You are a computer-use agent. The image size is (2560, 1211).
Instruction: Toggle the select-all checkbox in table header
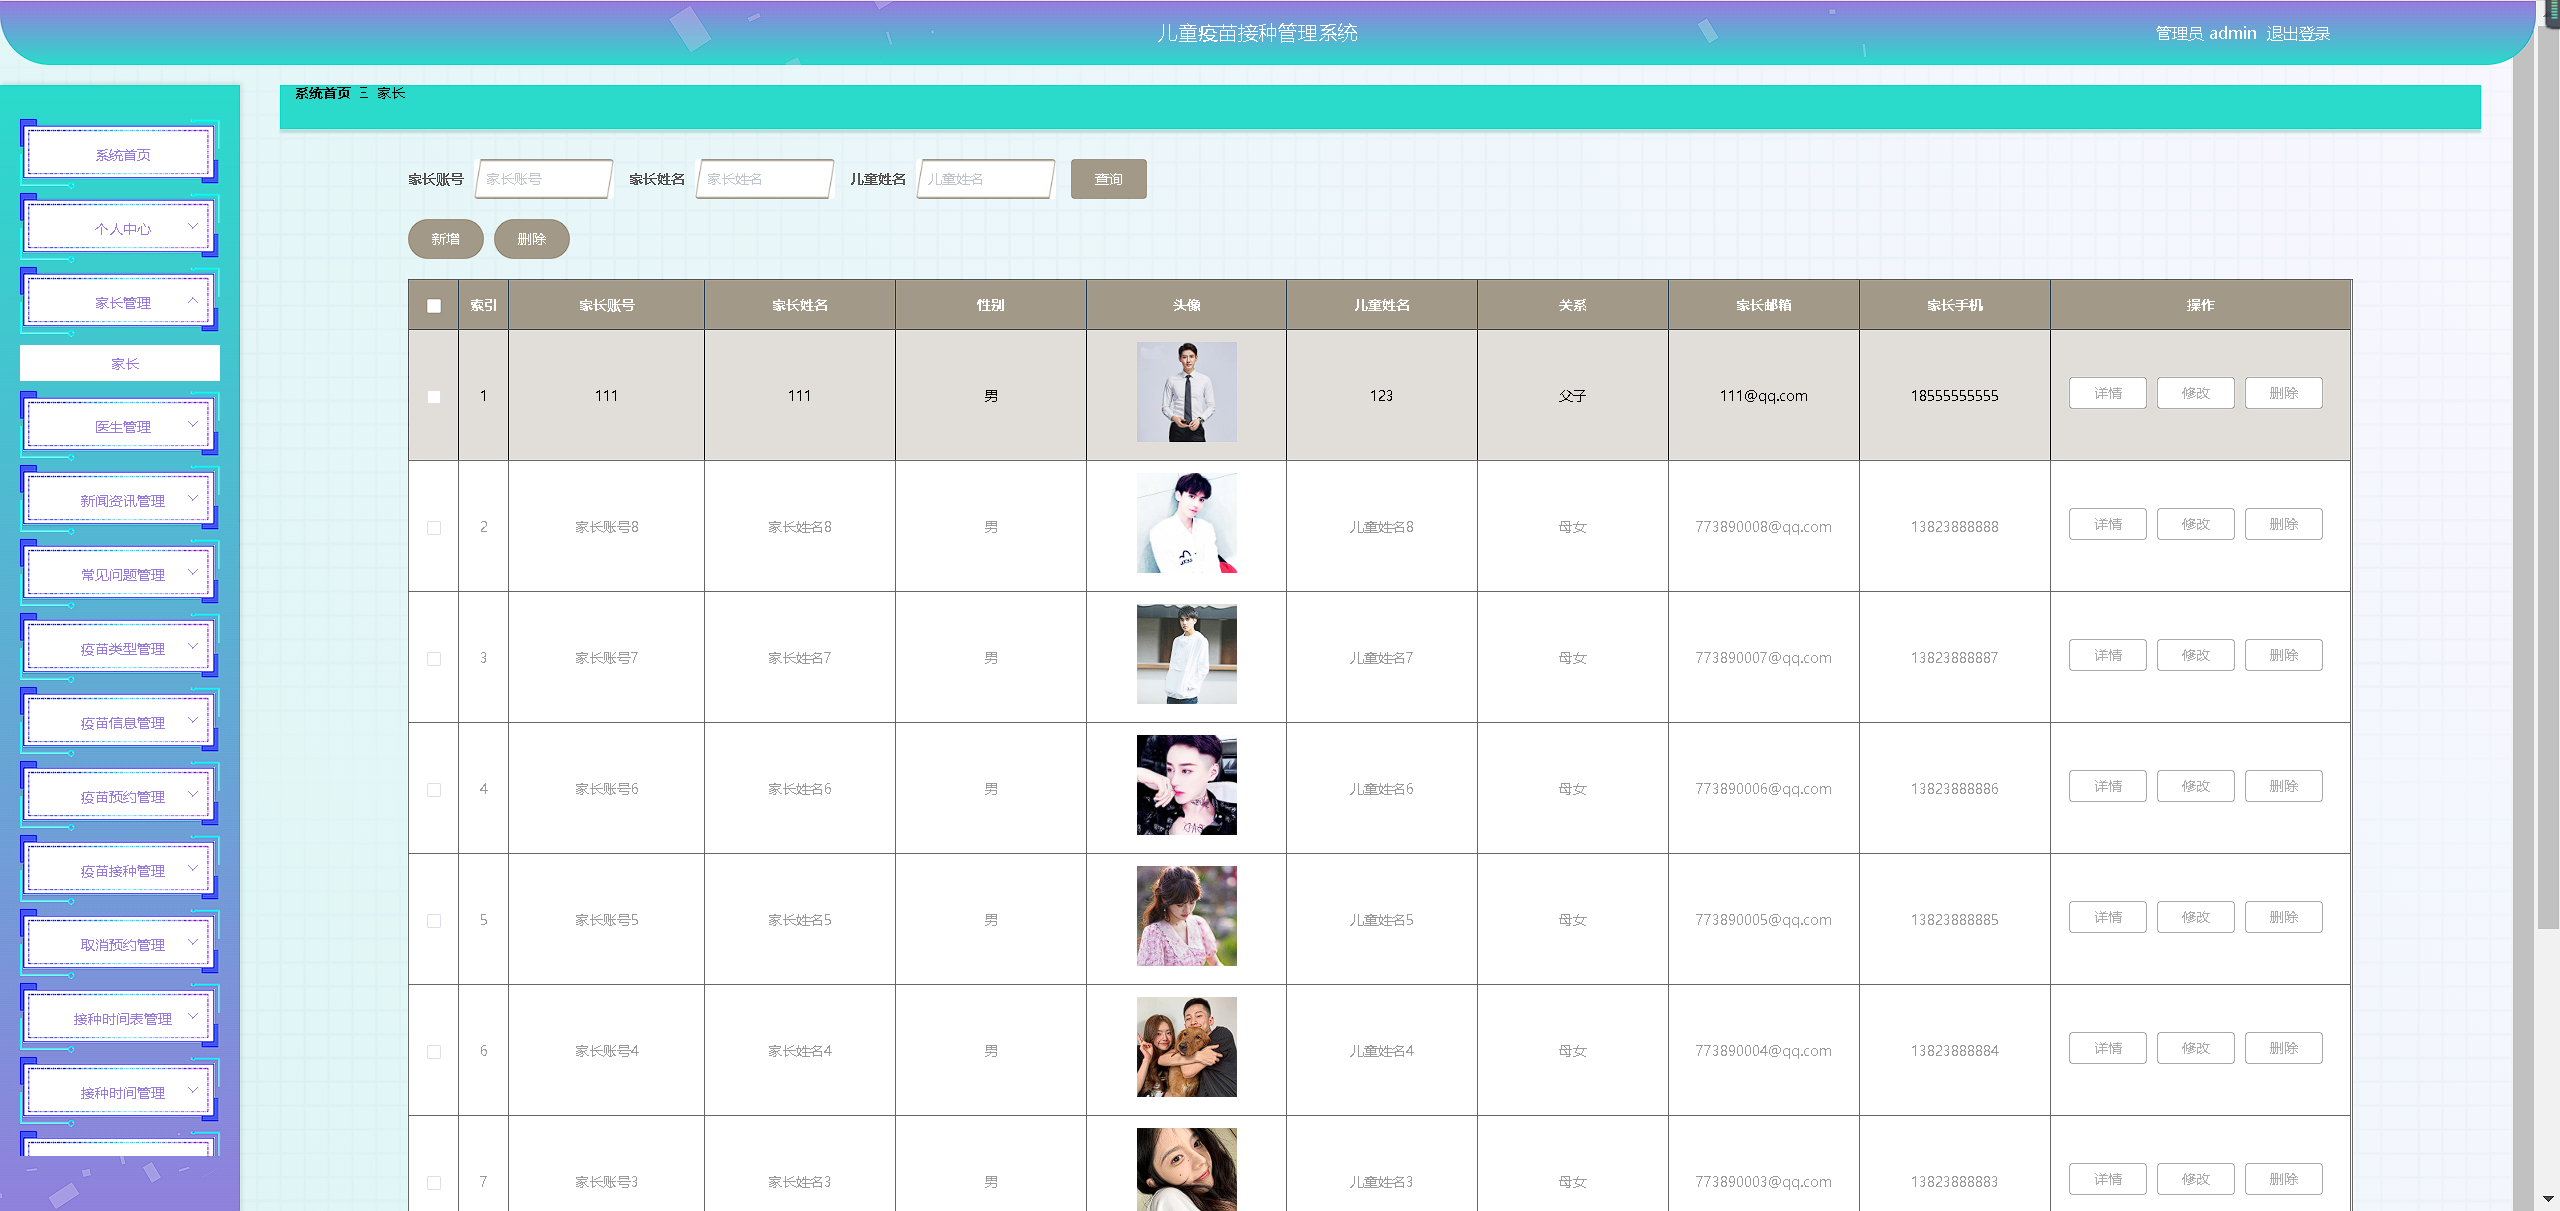pyautogui.click(x=434, y=306)
